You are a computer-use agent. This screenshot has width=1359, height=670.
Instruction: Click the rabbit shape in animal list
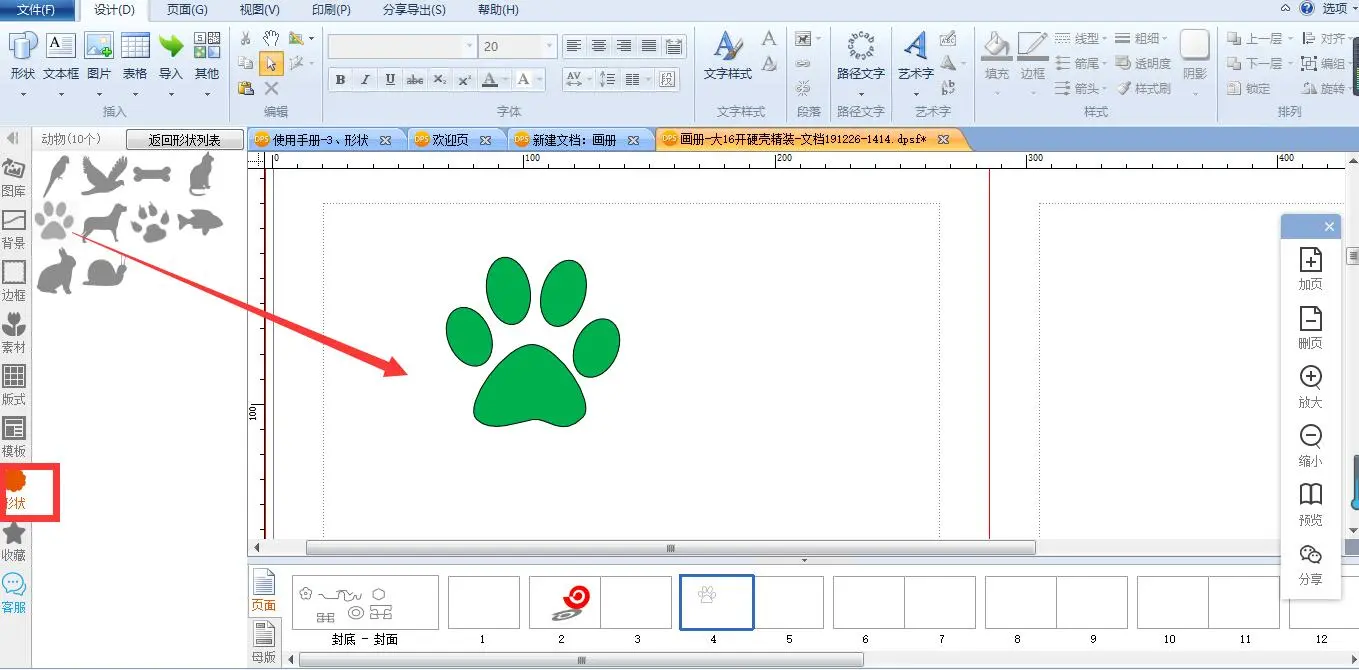(56, 271)
